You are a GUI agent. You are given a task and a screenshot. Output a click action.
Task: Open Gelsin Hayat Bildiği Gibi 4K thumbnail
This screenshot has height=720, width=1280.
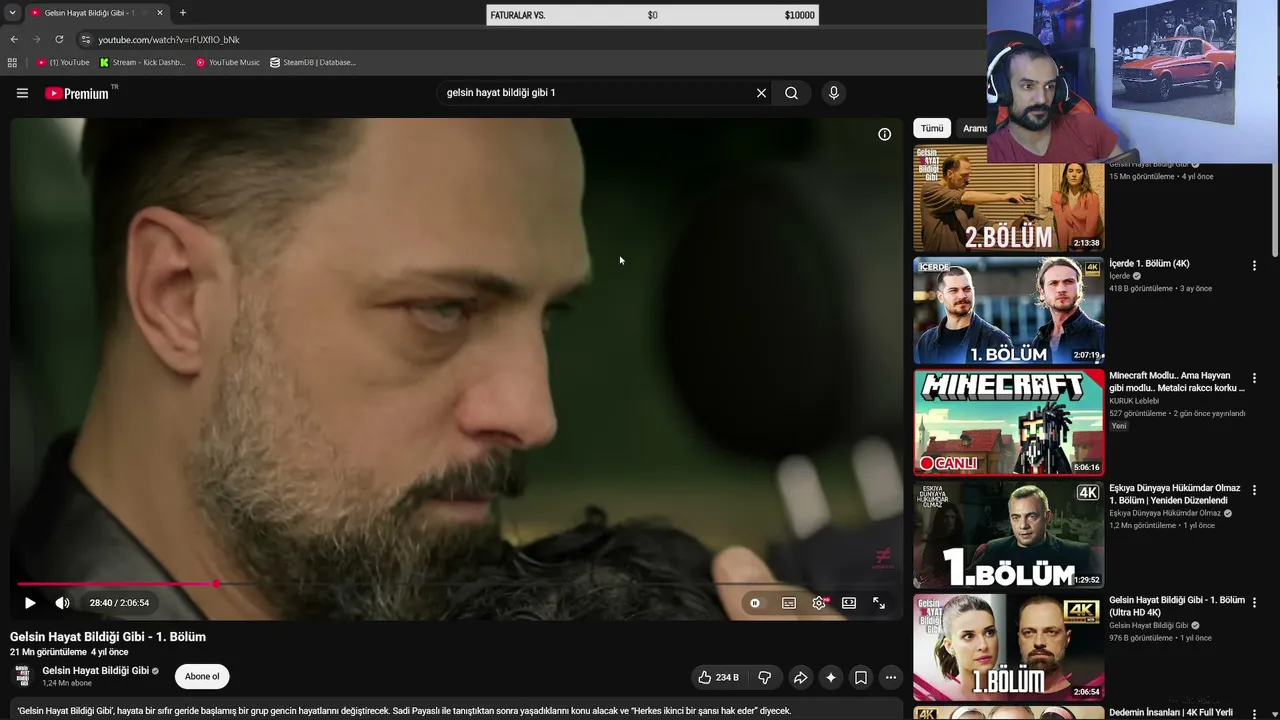click(1008, 647)
